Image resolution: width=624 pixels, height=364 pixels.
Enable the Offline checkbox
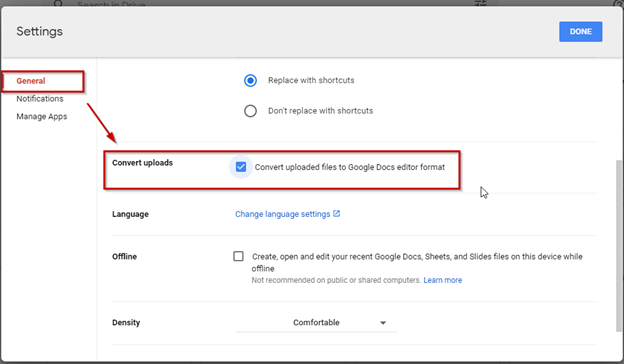pos(238,256)
